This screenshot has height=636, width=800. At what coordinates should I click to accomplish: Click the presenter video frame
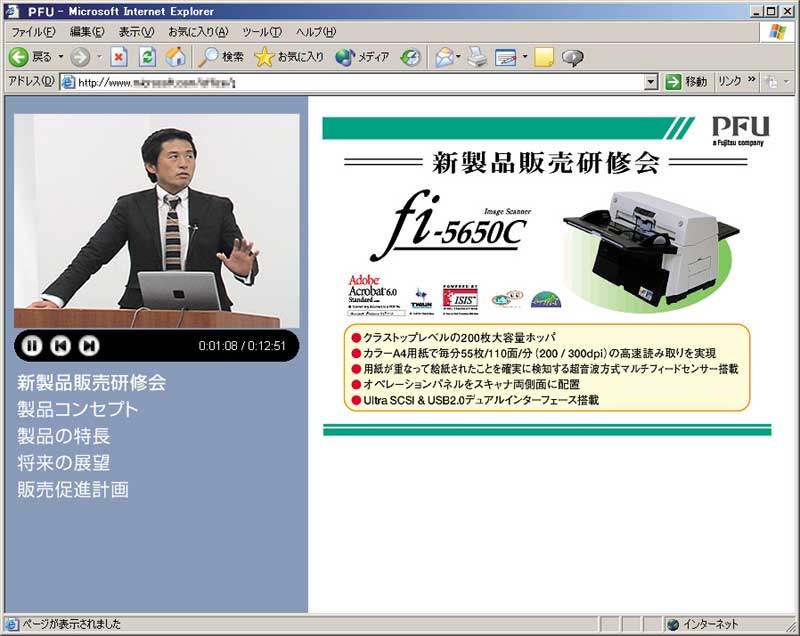(157, 221)
